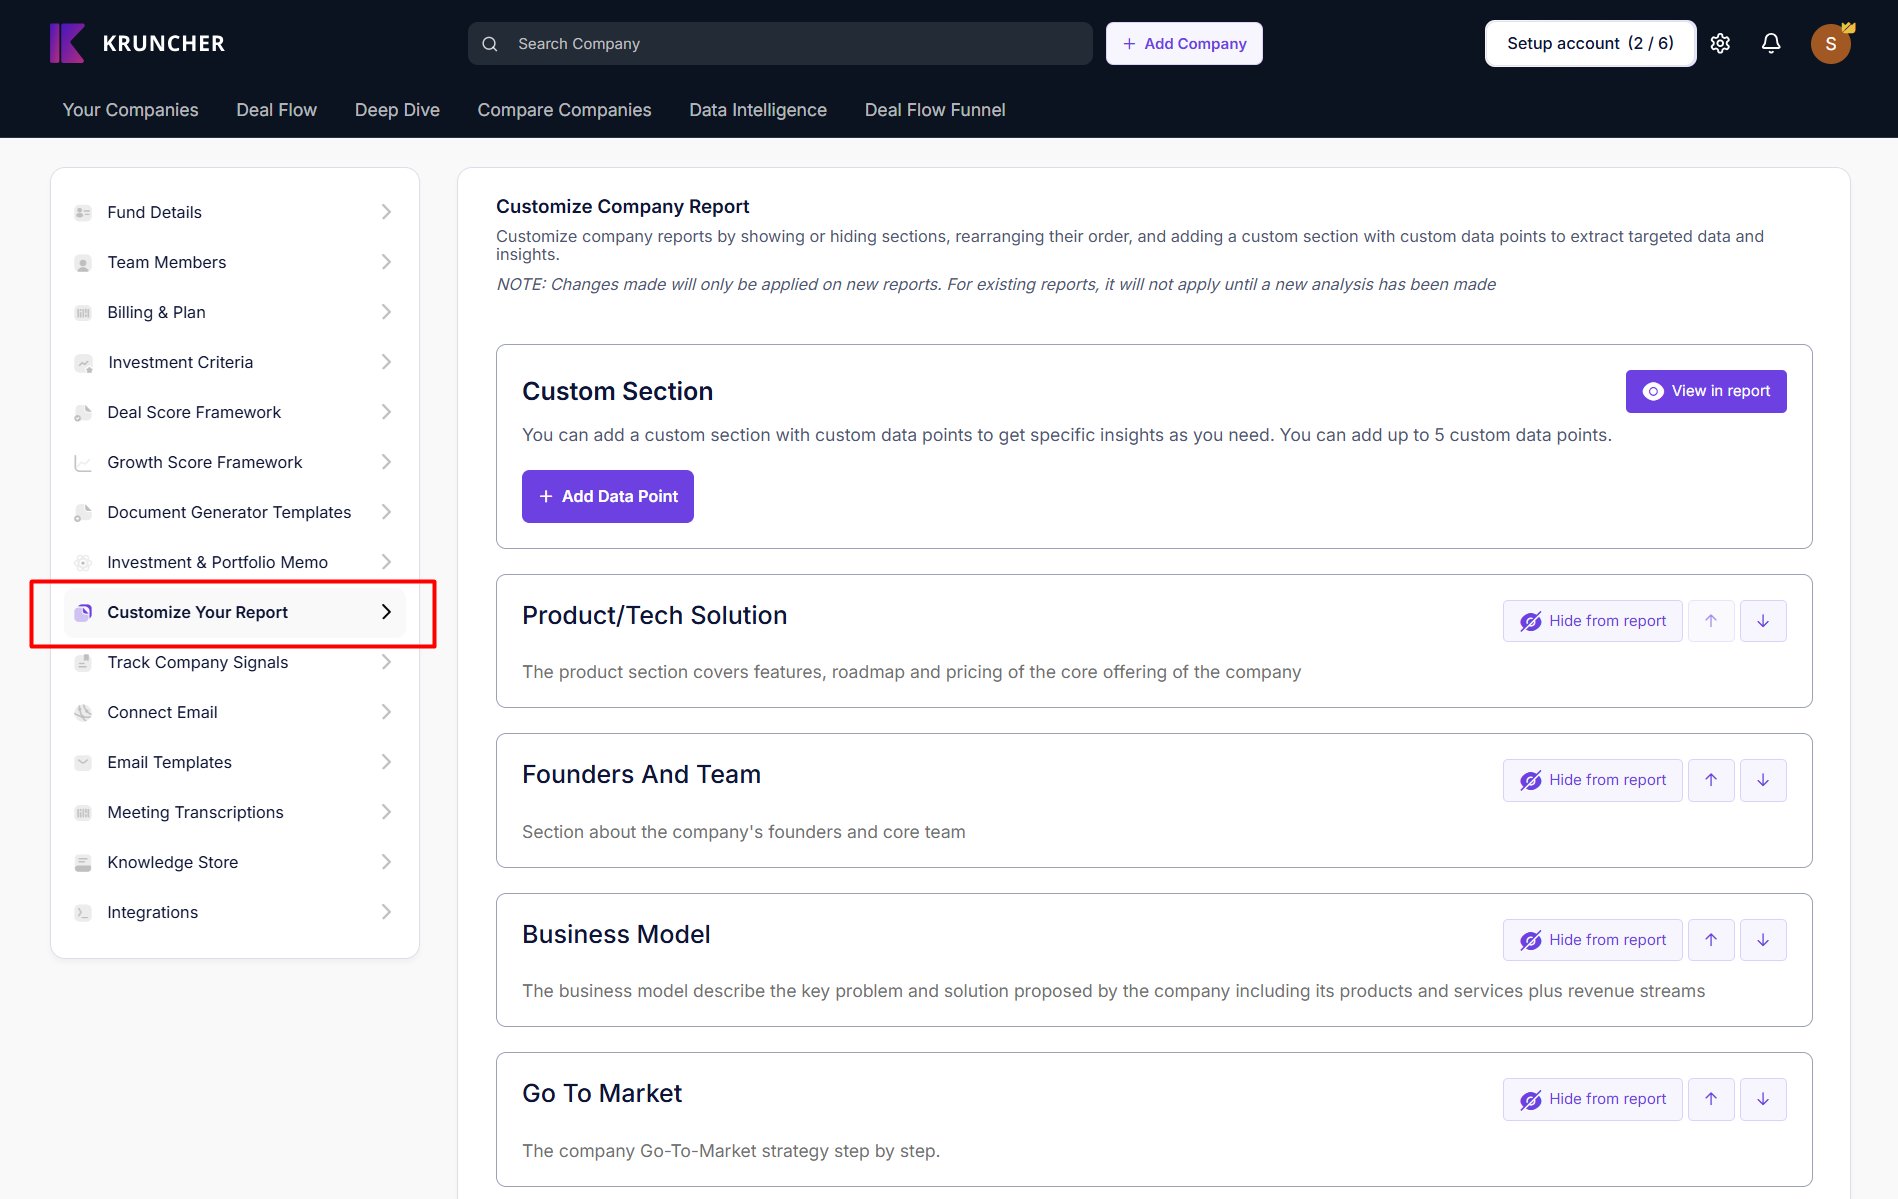
Task: Move Founders And Team section up
Action: [1711, 780]
